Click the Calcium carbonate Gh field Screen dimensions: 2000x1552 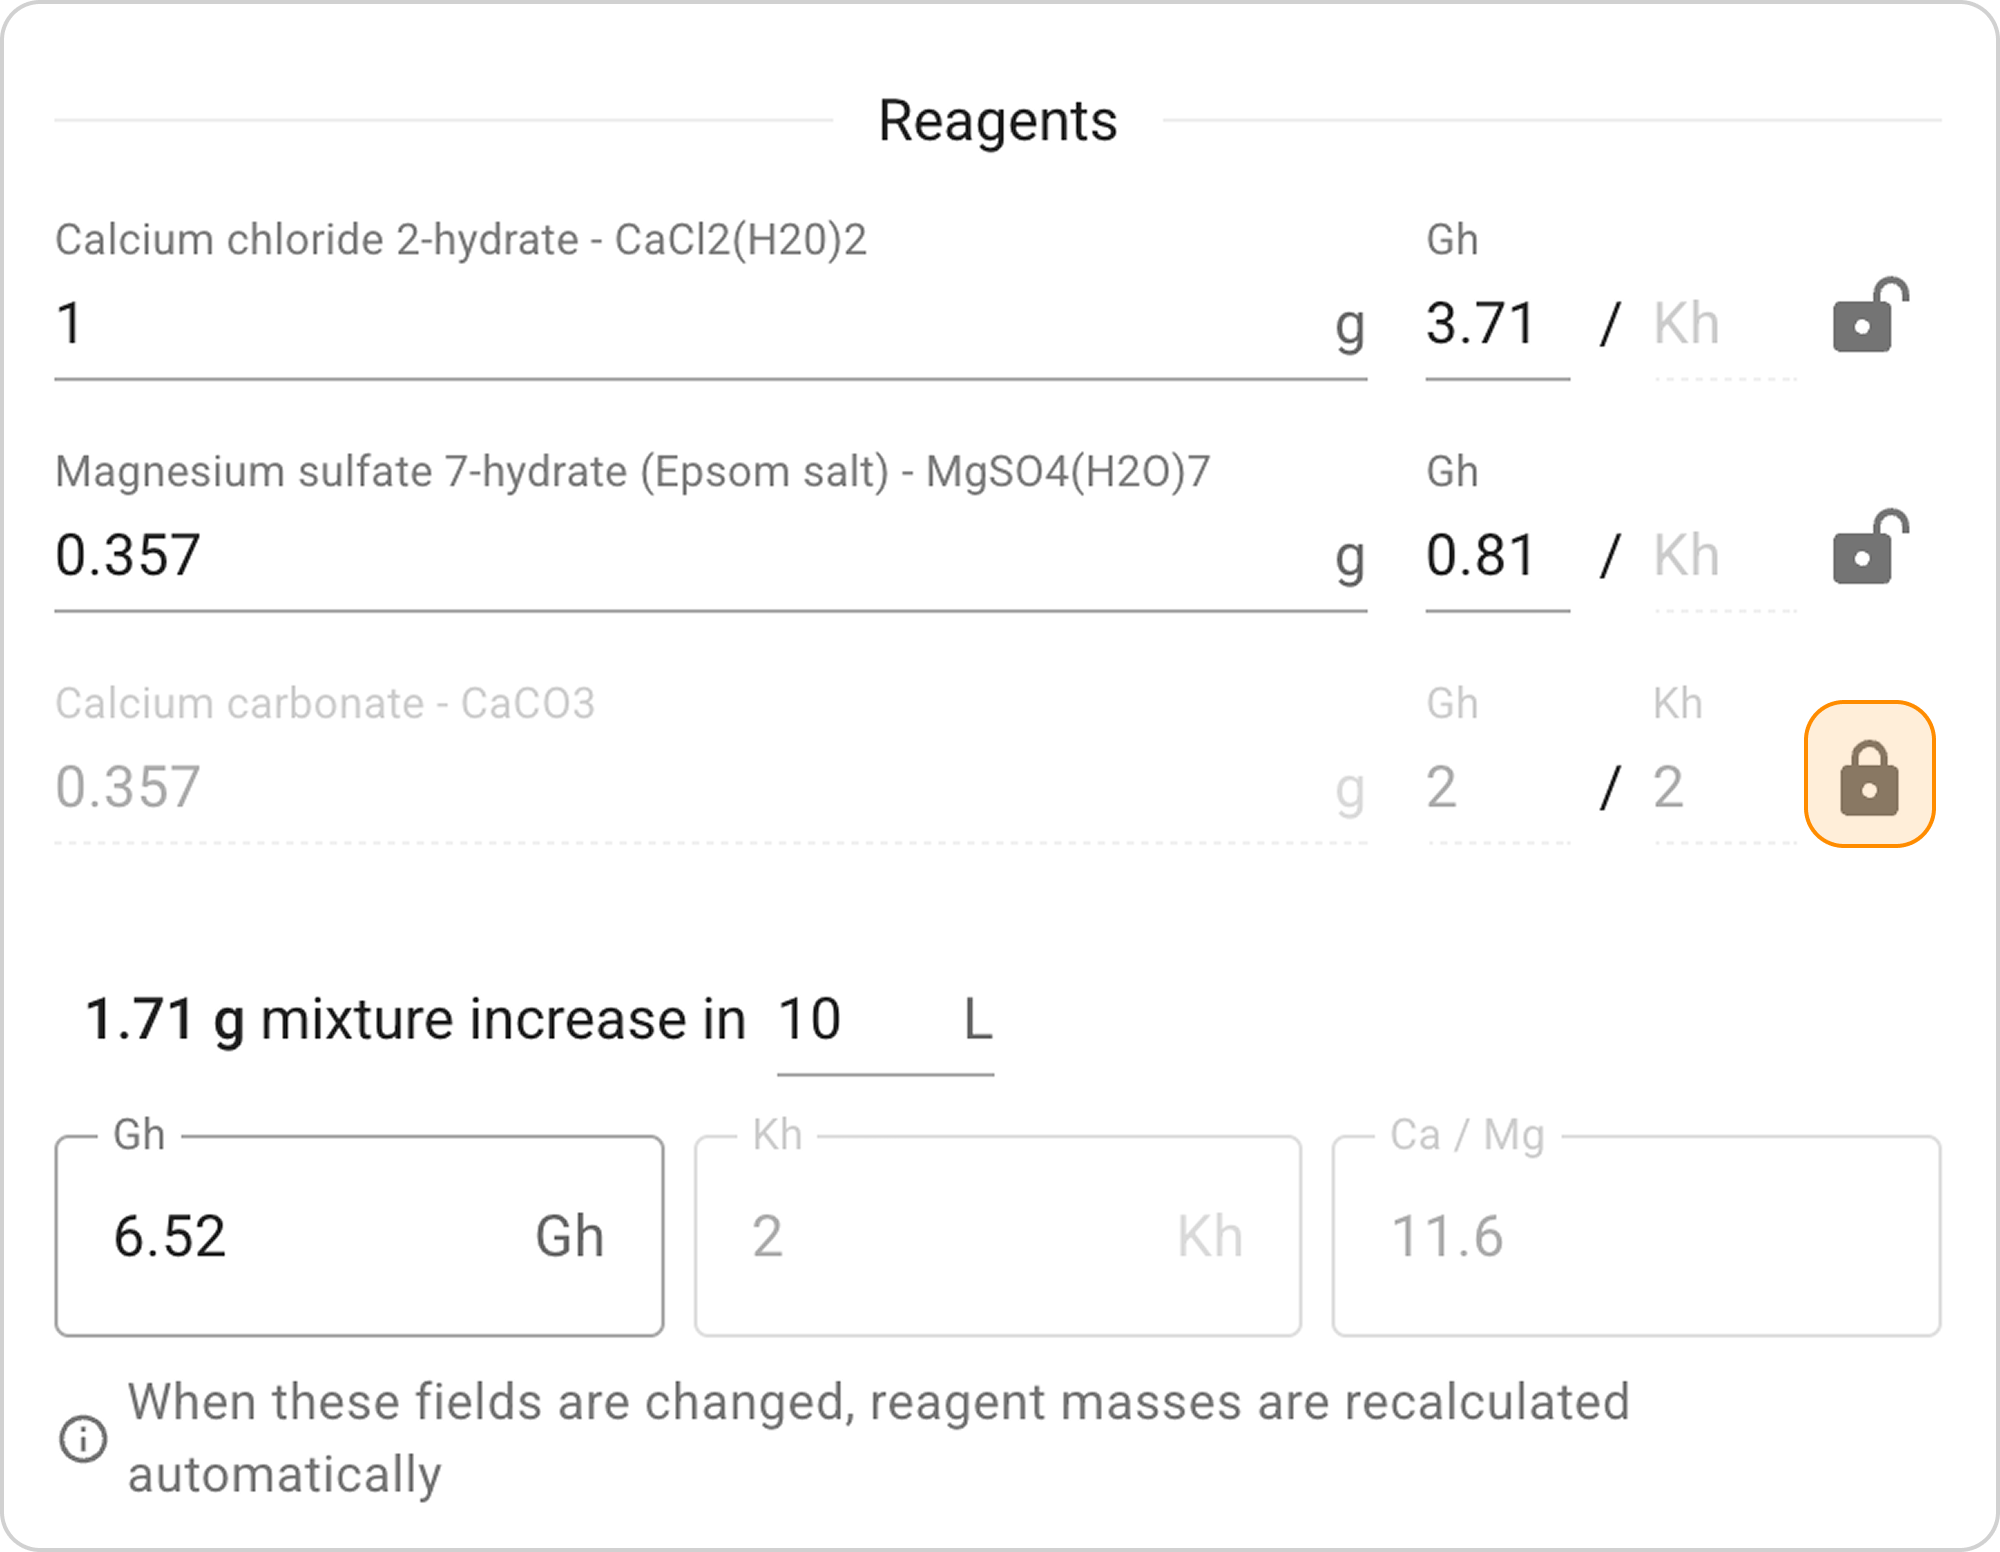pos(1495,788)
